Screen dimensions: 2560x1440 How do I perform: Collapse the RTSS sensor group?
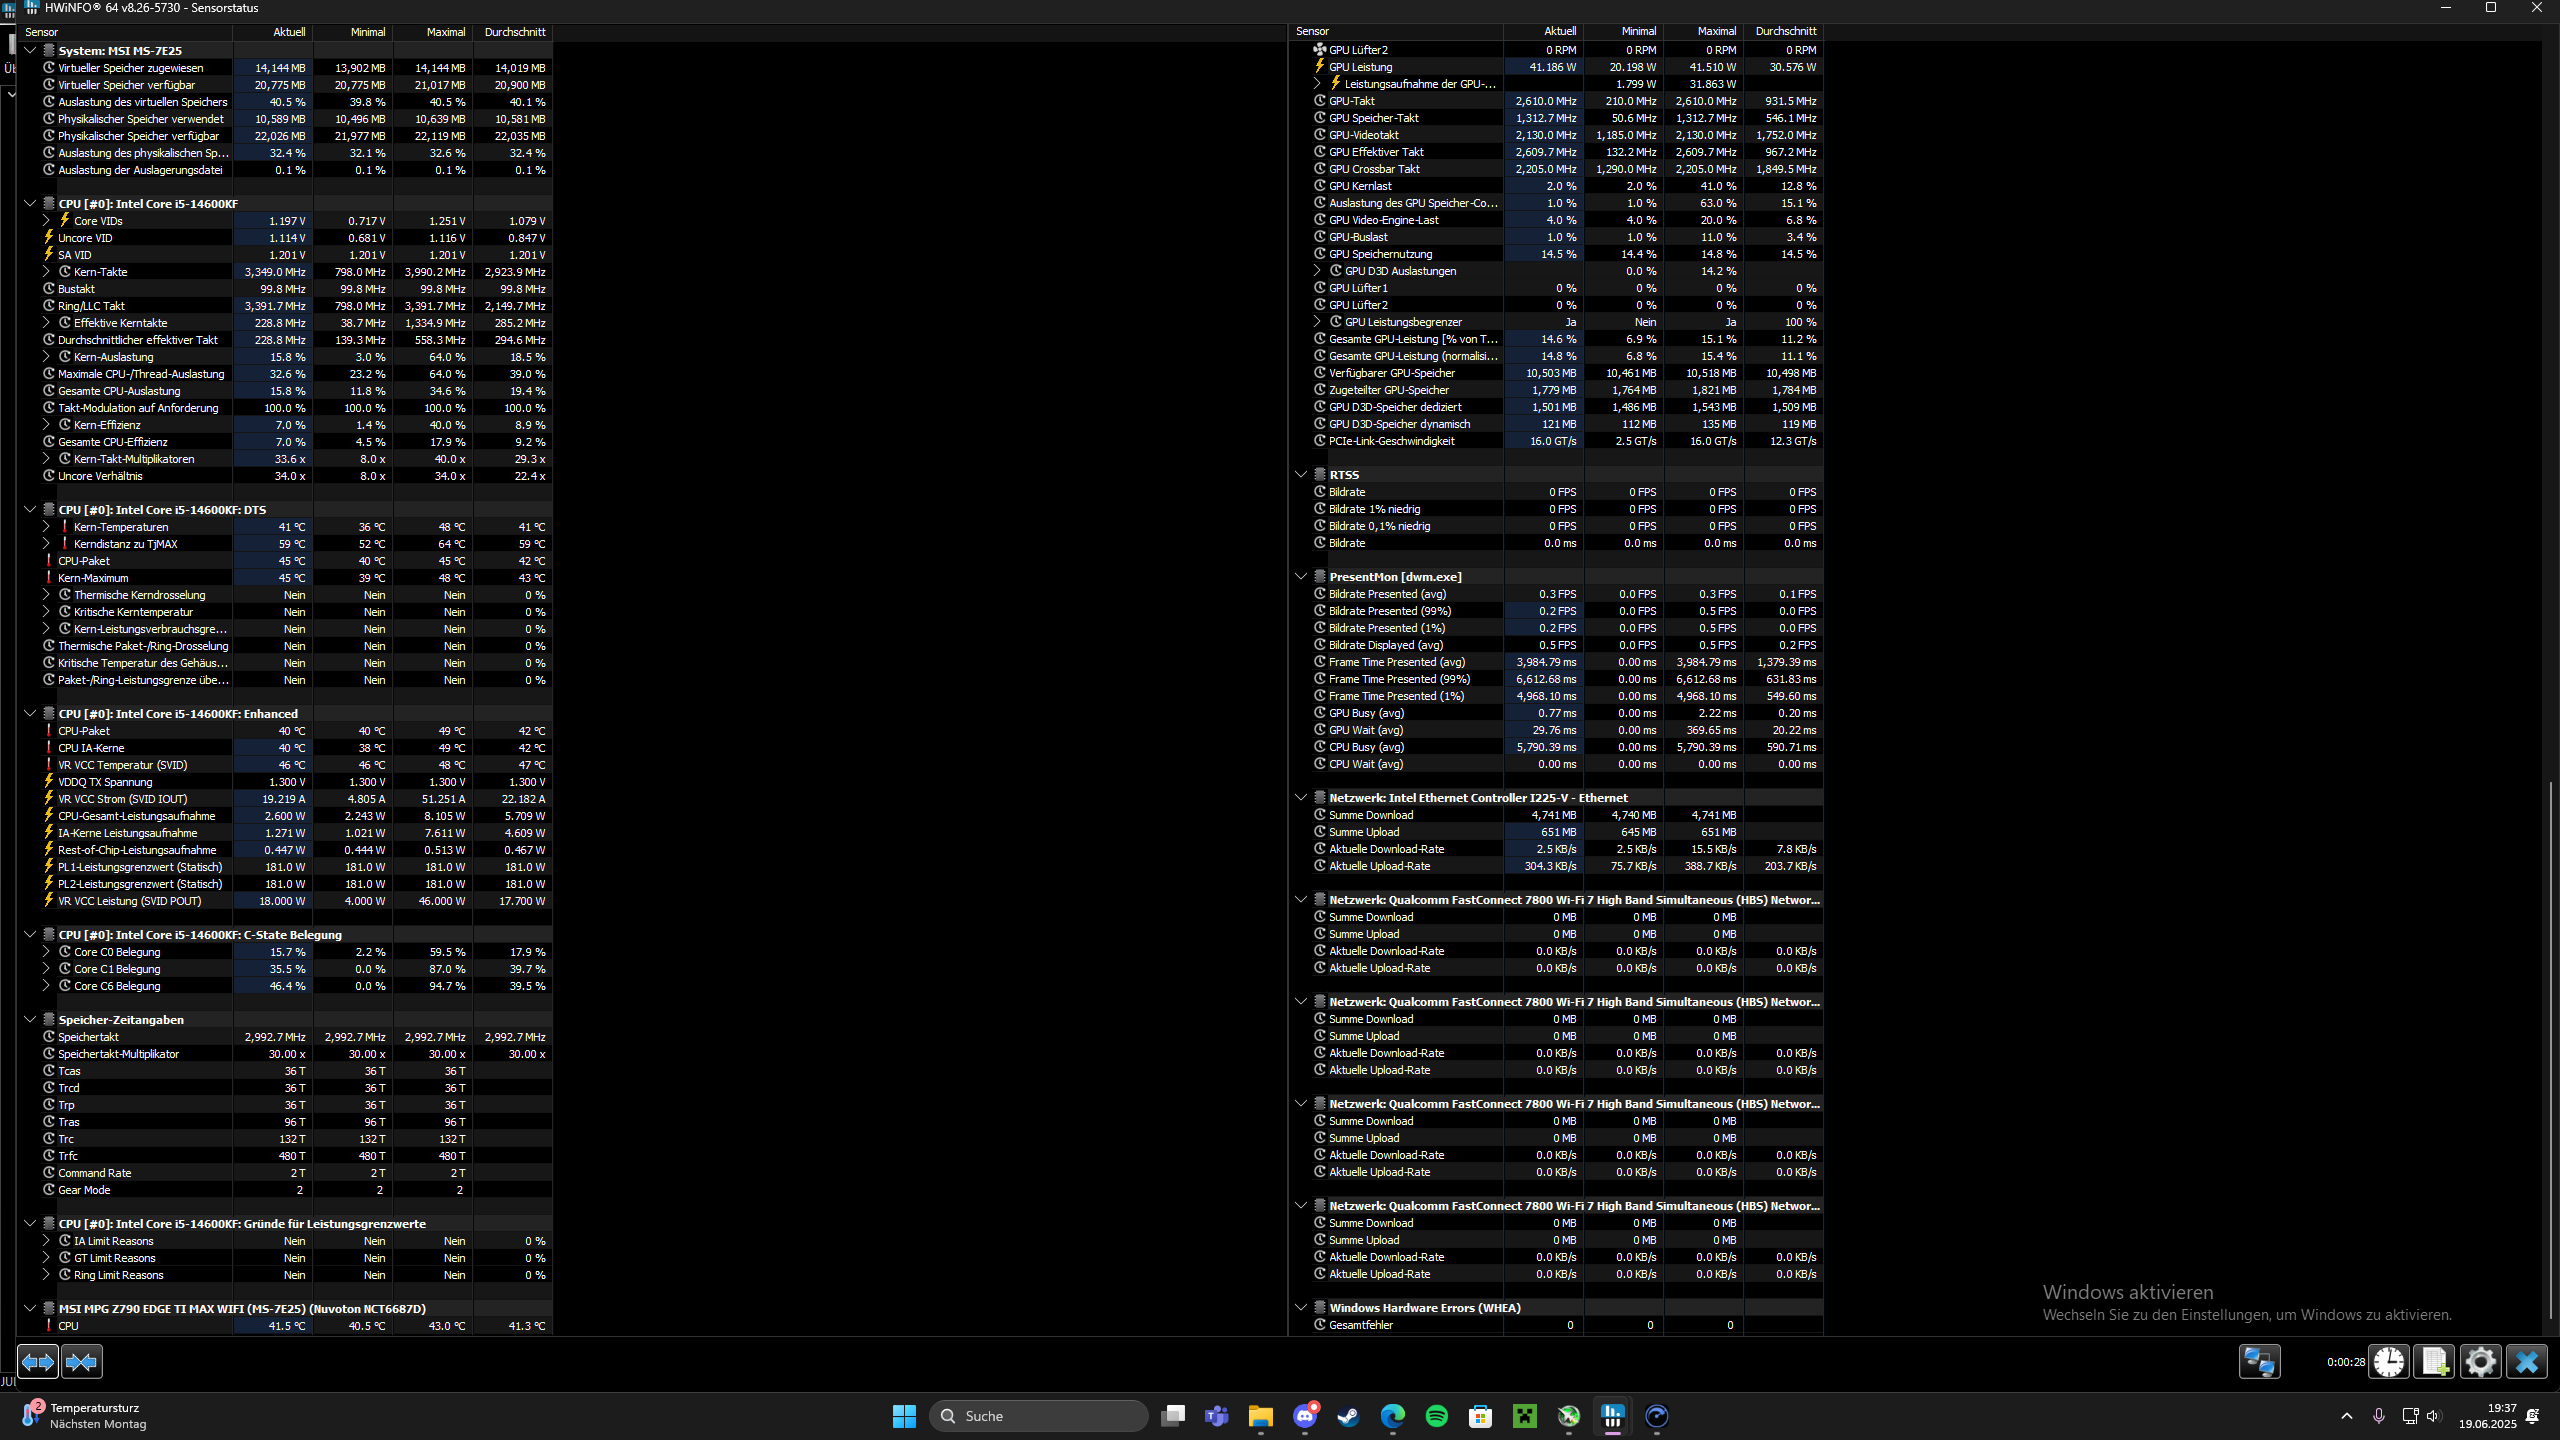tap(1301, 475)
